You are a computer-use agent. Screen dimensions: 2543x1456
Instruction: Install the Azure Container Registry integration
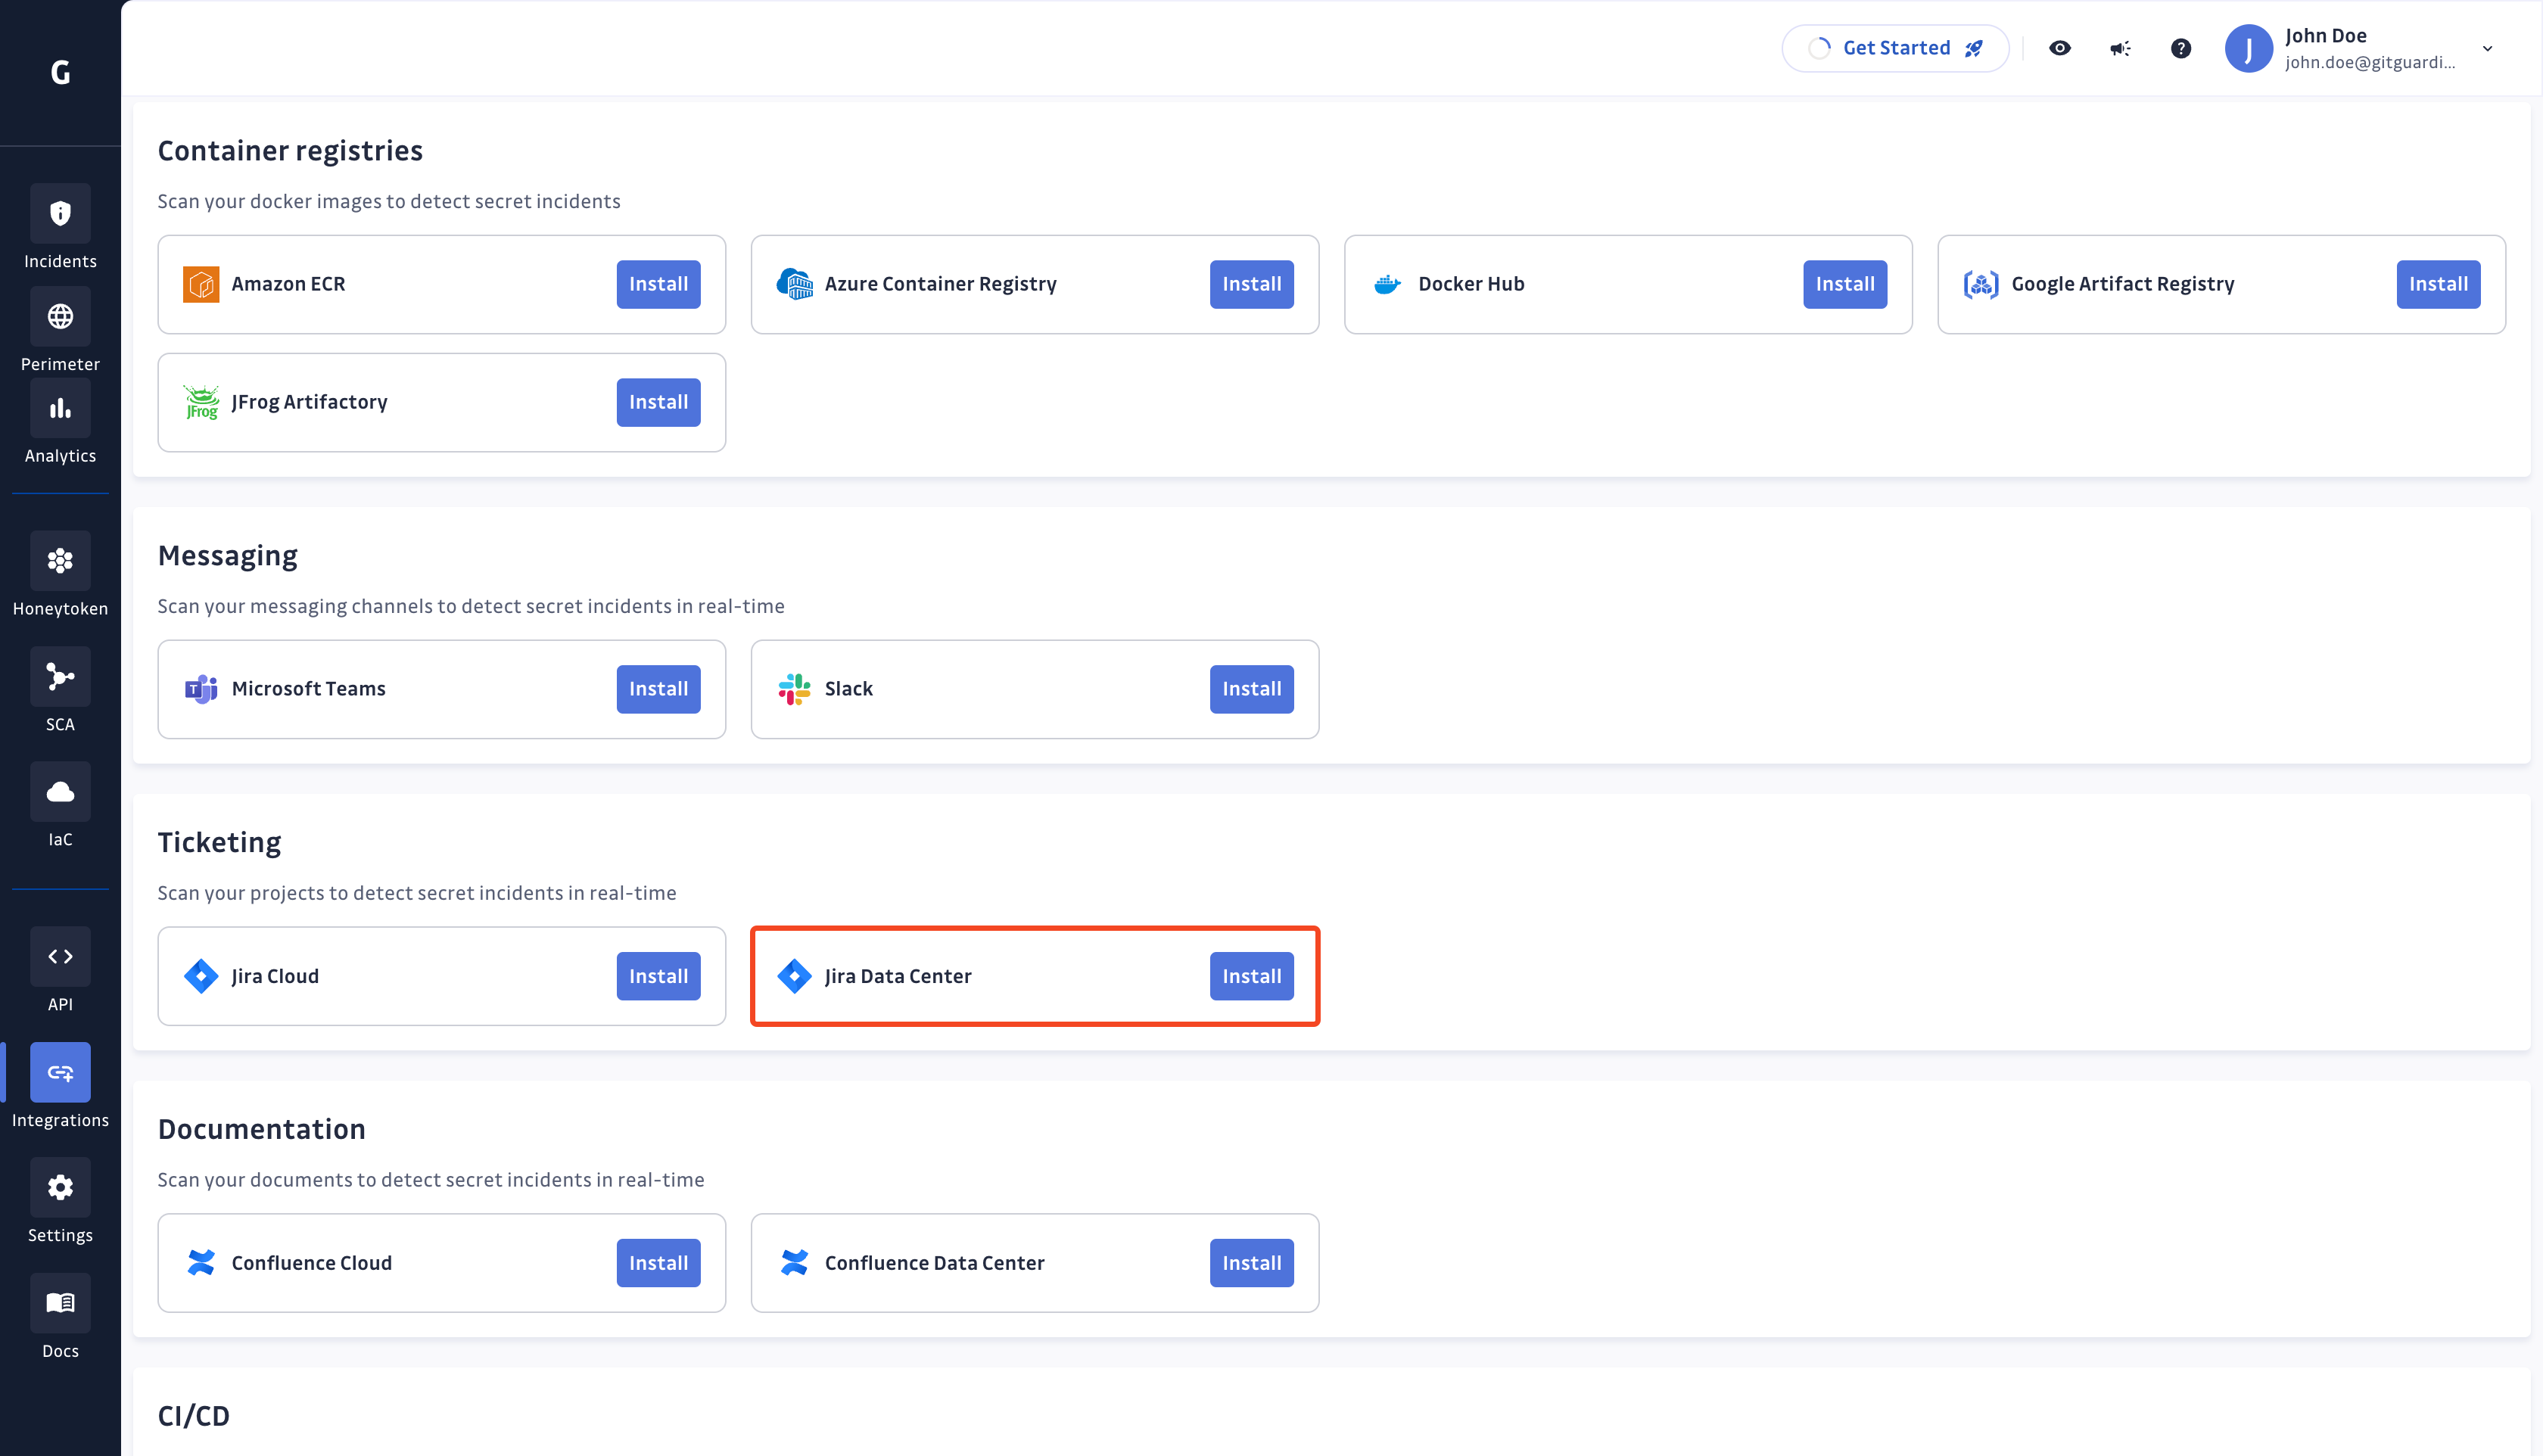pos(1251,284)
